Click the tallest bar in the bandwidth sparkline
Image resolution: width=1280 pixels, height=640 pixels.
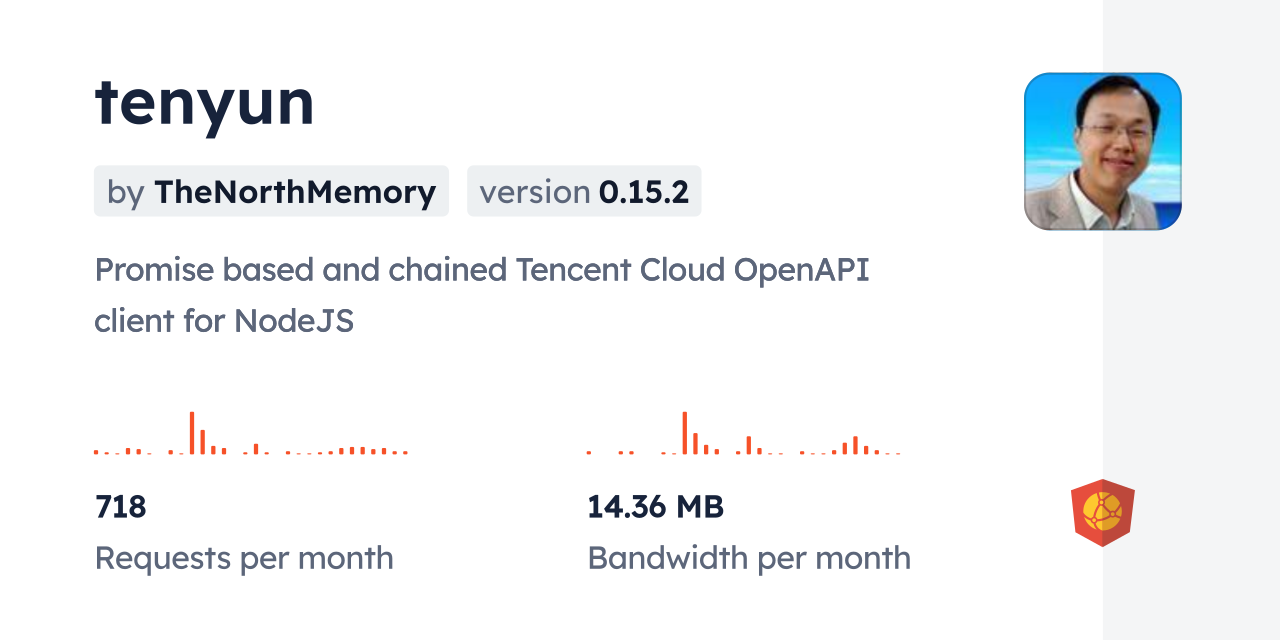685,433
